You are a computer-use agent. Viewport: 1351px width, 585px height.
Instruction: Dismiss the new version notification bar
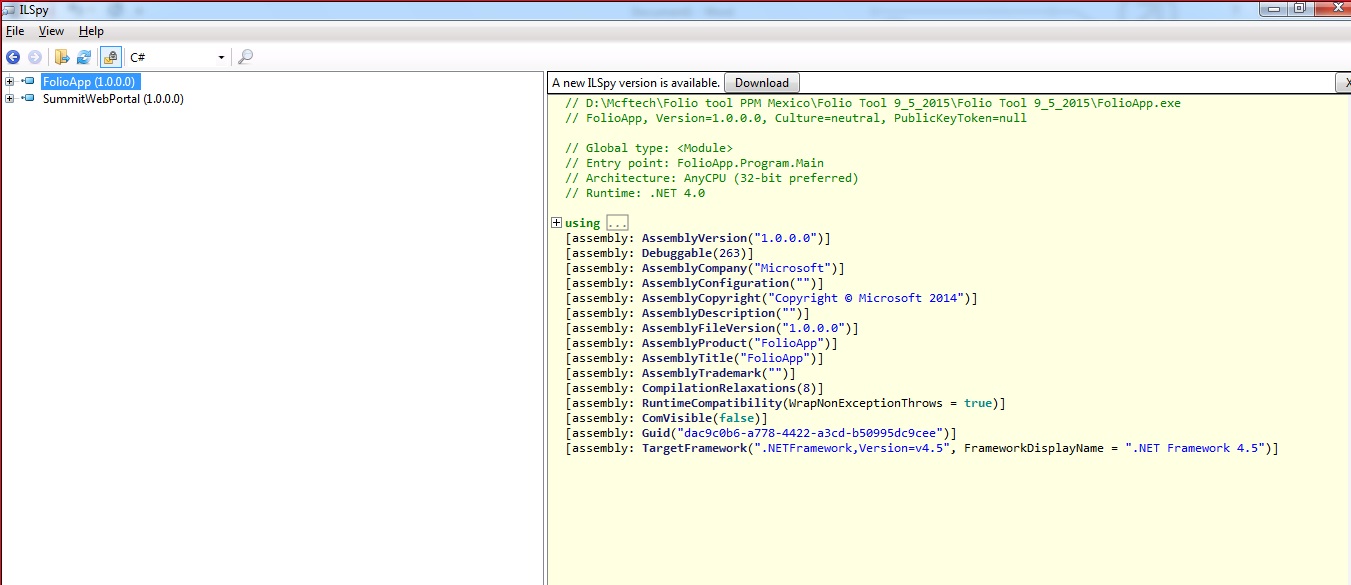(x=1343, y=83)
